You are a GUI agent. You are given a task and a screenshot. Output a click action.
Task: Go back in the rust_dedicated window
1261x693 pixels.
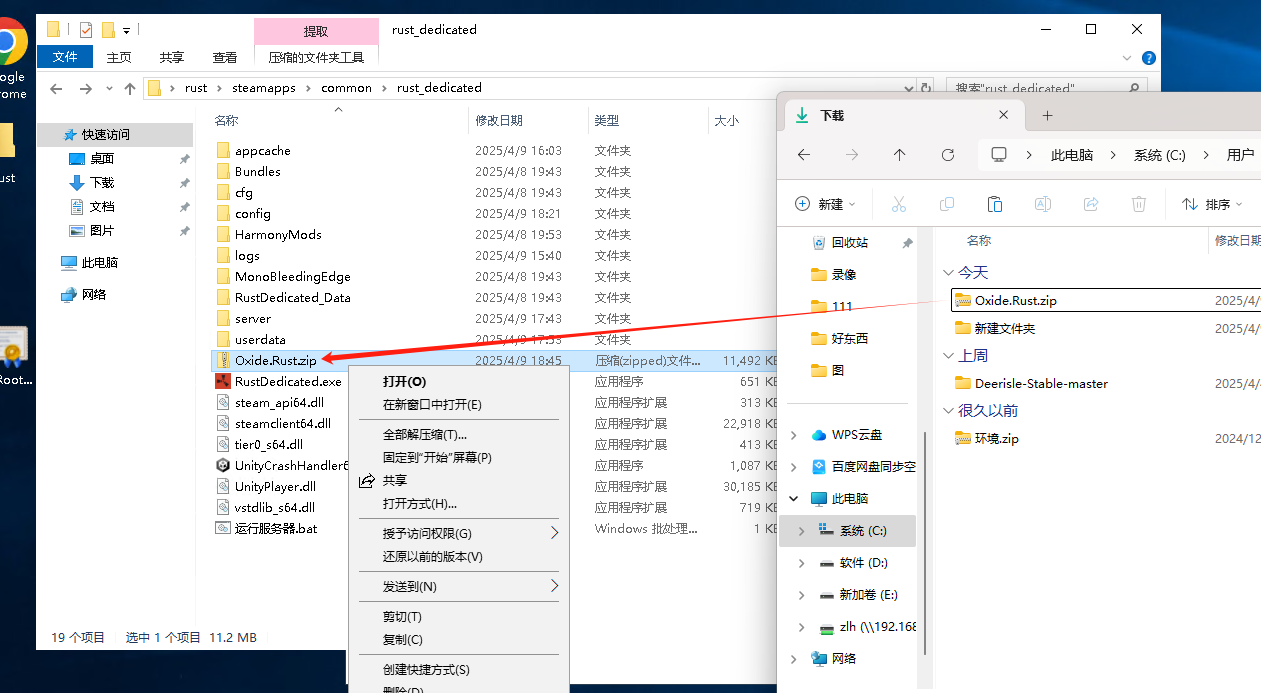coord(57,88)
